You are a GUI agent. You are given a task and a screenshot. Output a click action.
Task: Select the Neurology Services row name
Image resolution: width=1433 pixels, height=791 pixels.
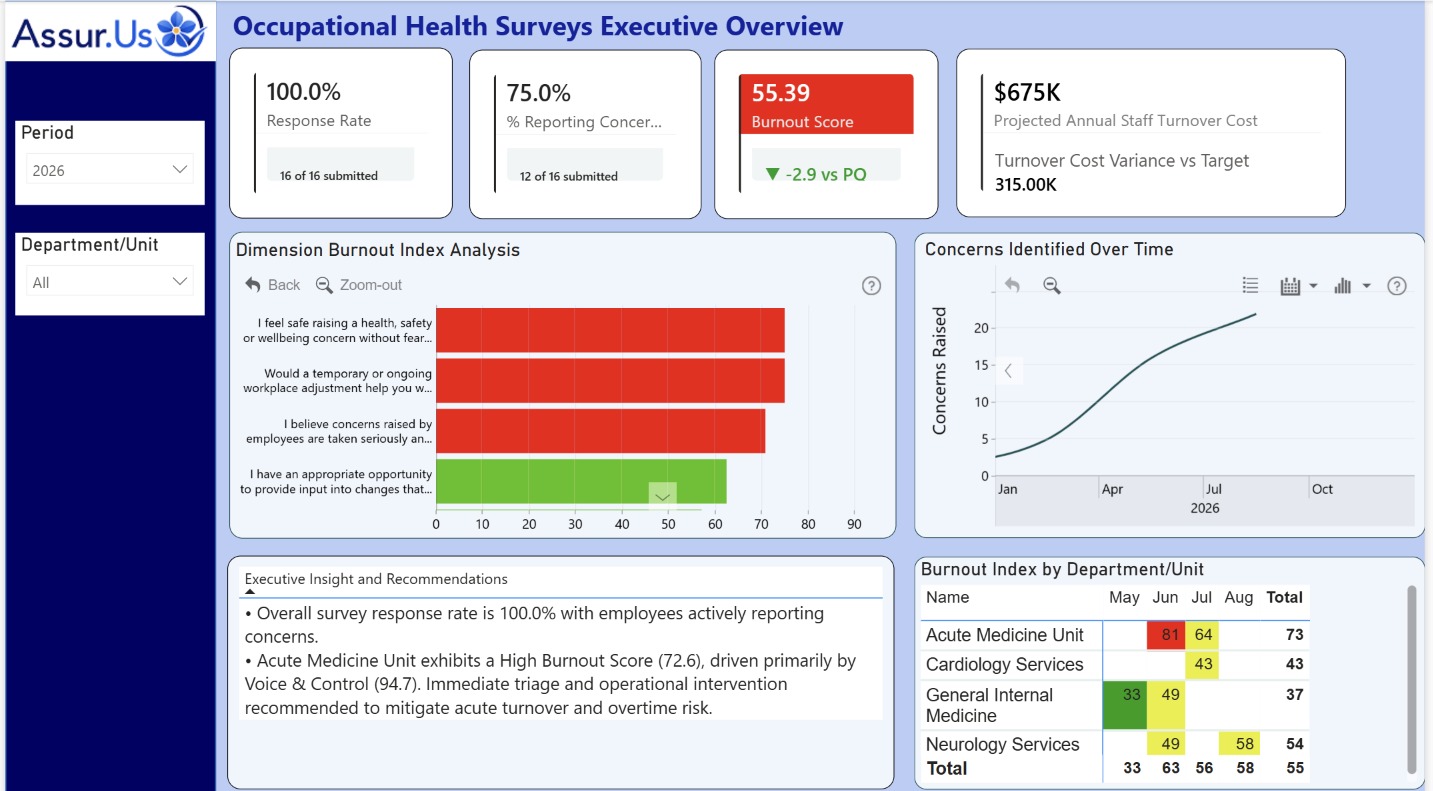(x=1003, y=745)
